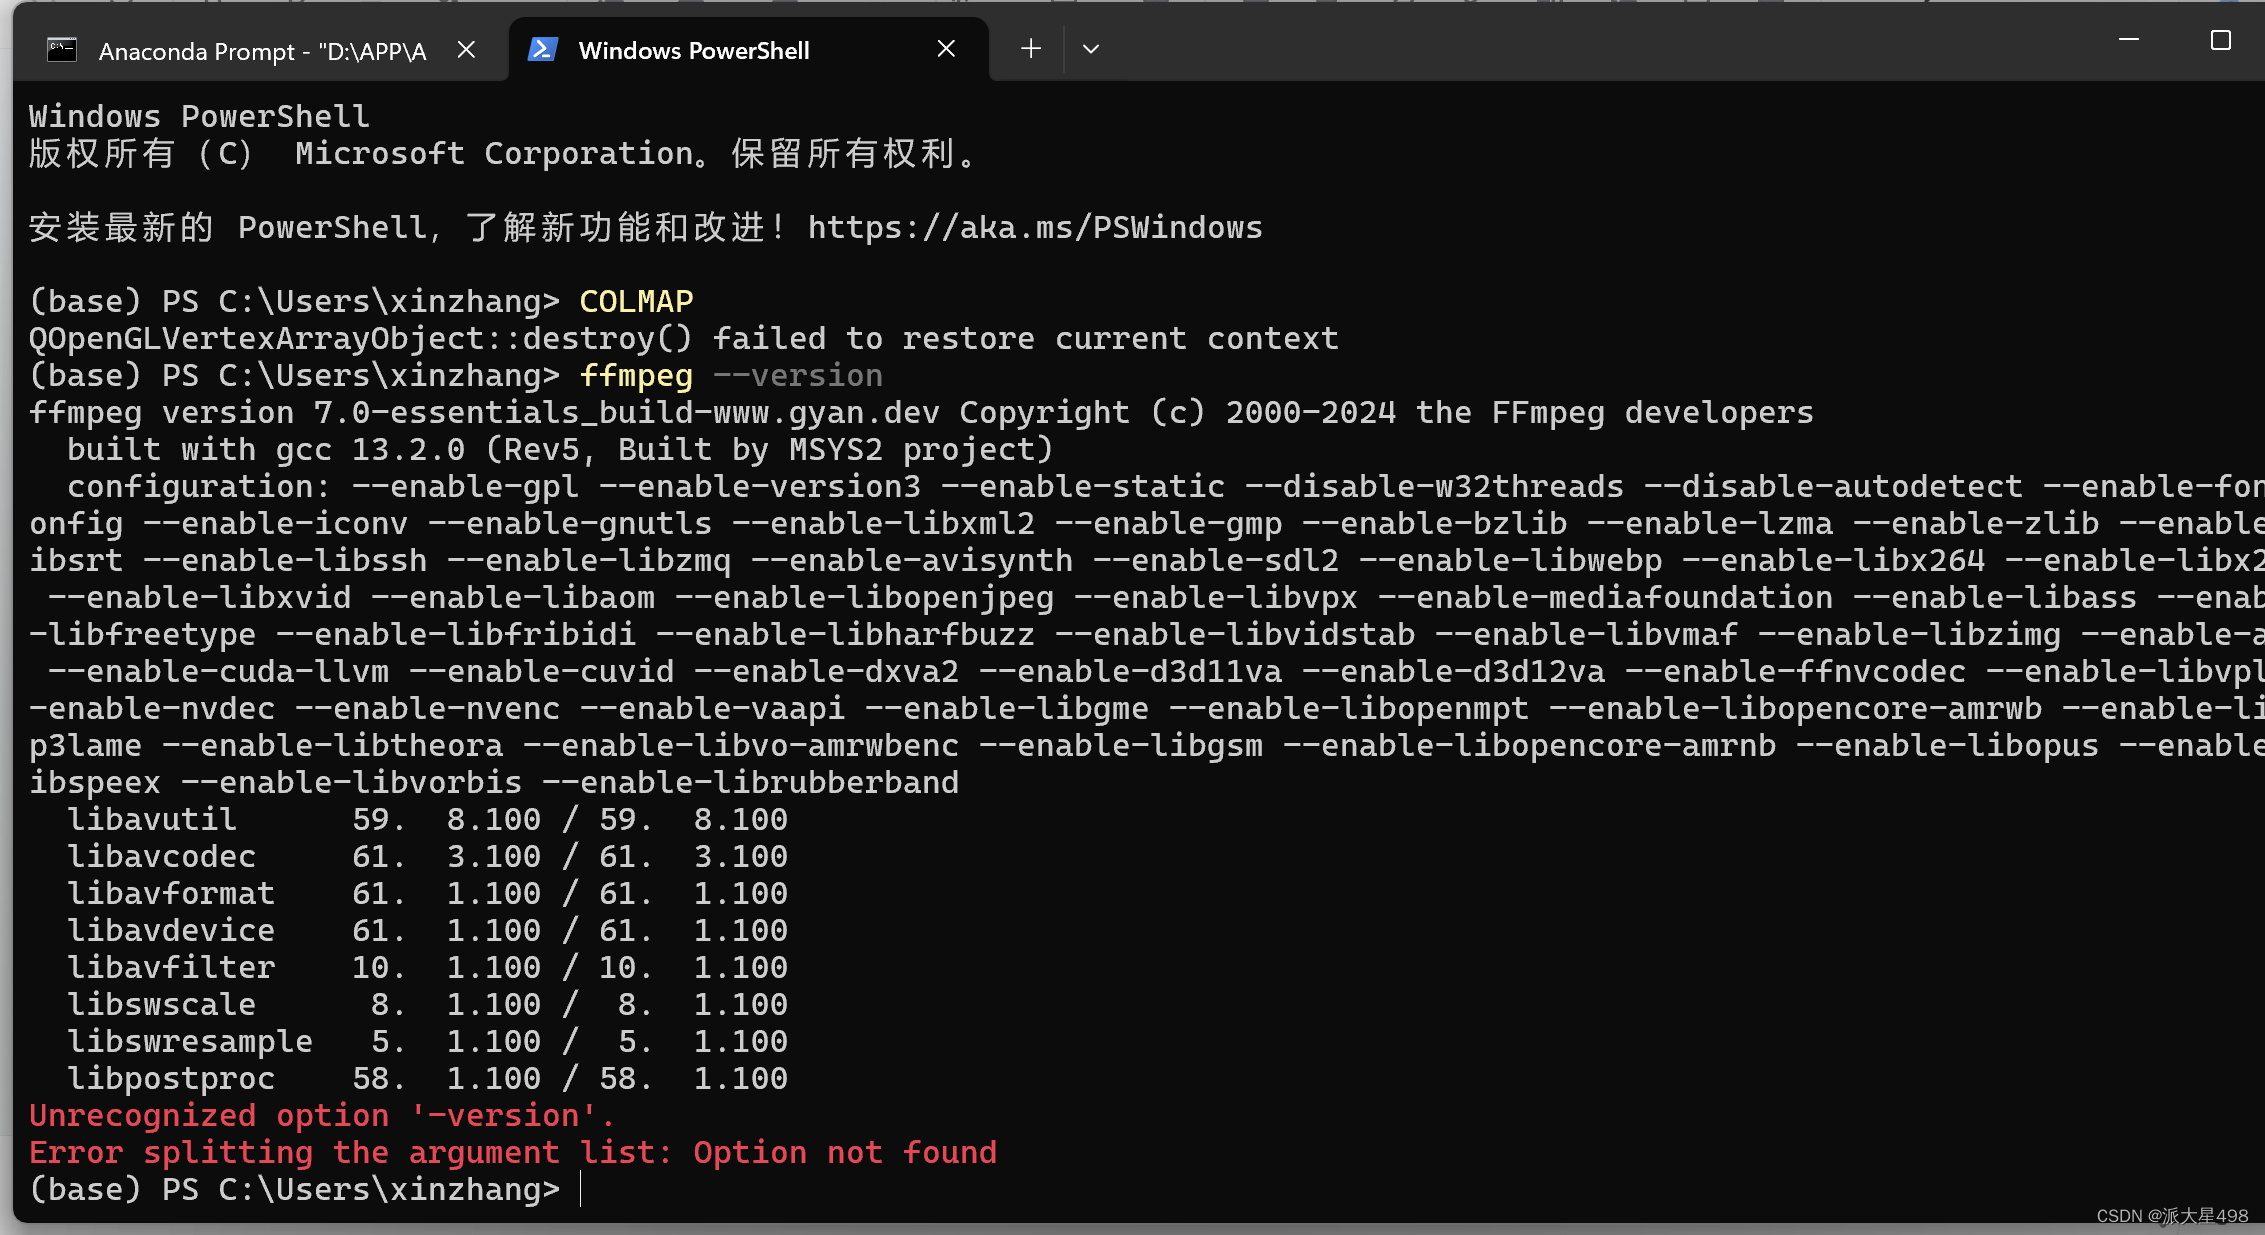Click the PowerShell tab icon

tap(542, 49)
